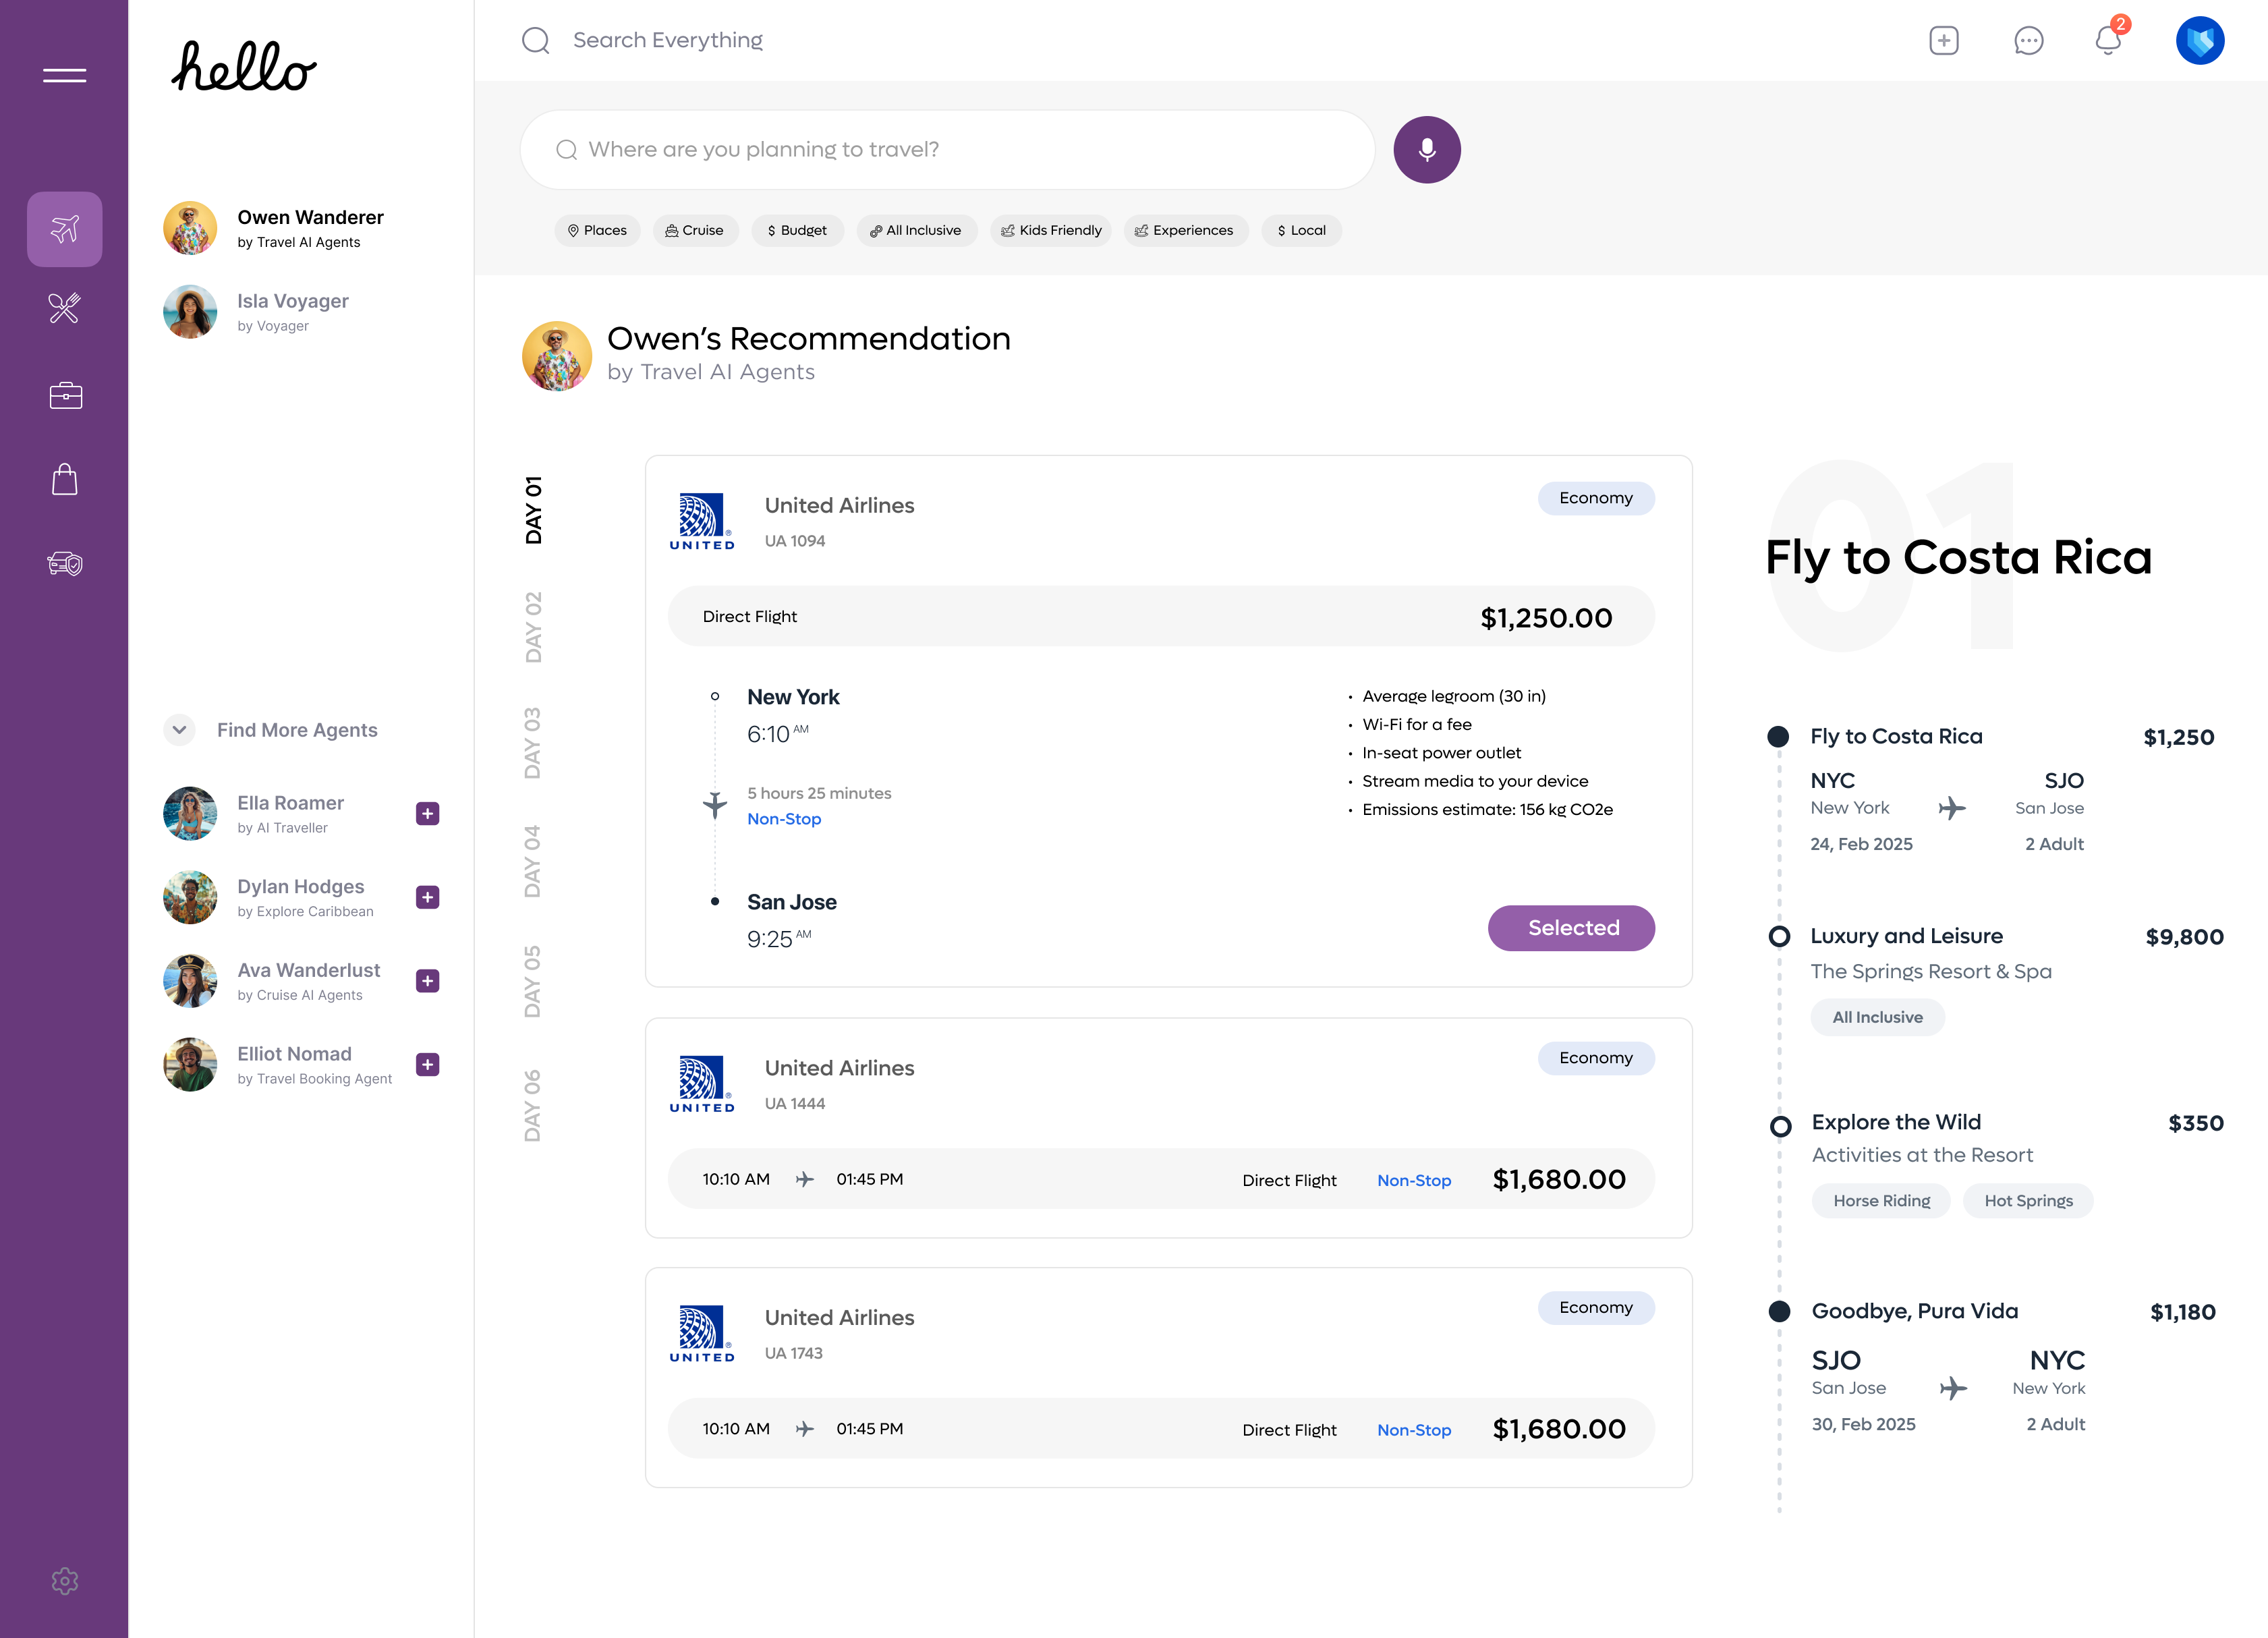Open the car insurance sidebar icon
This screenshot has height=1638, width=2268.
[65, 563]
